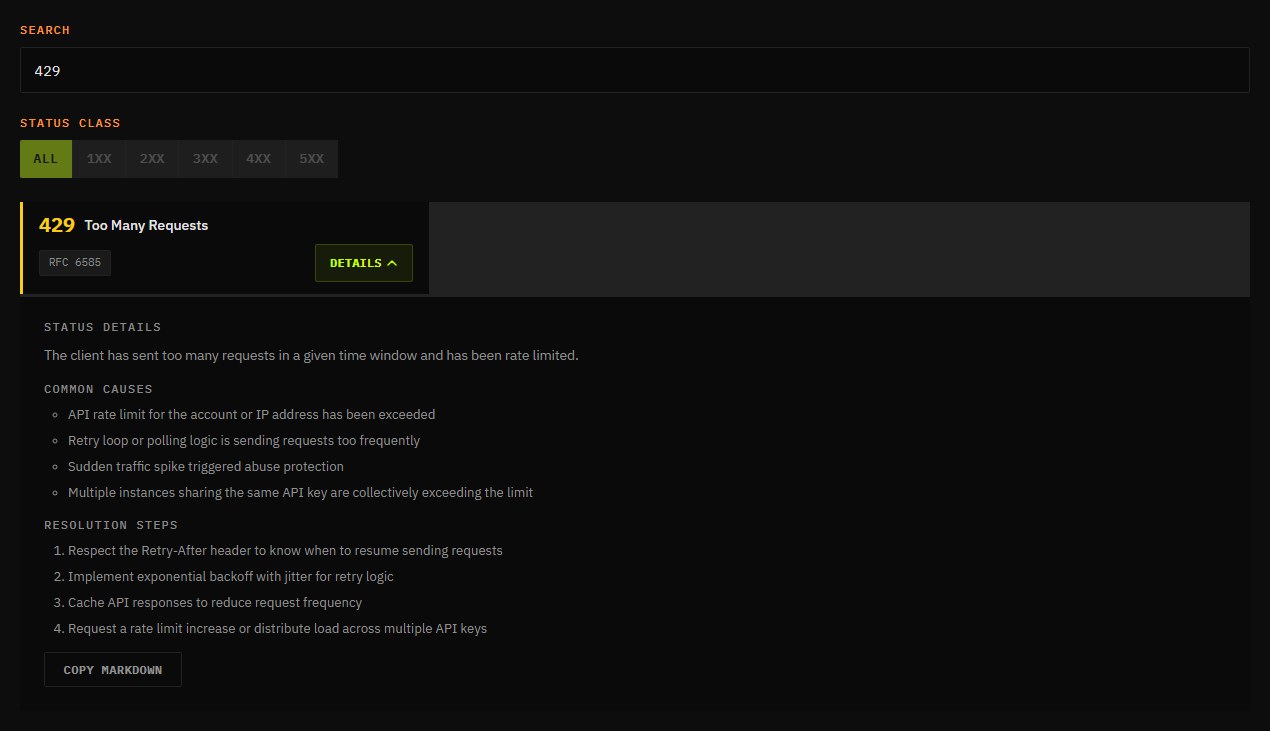Click the RFC 6585 badge

75,263
